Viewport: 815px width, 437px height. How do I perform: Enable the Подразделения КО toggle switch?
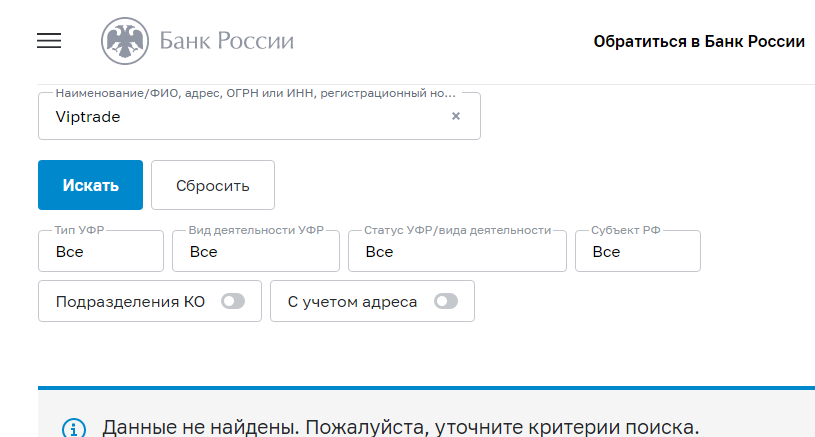point(233,301)
